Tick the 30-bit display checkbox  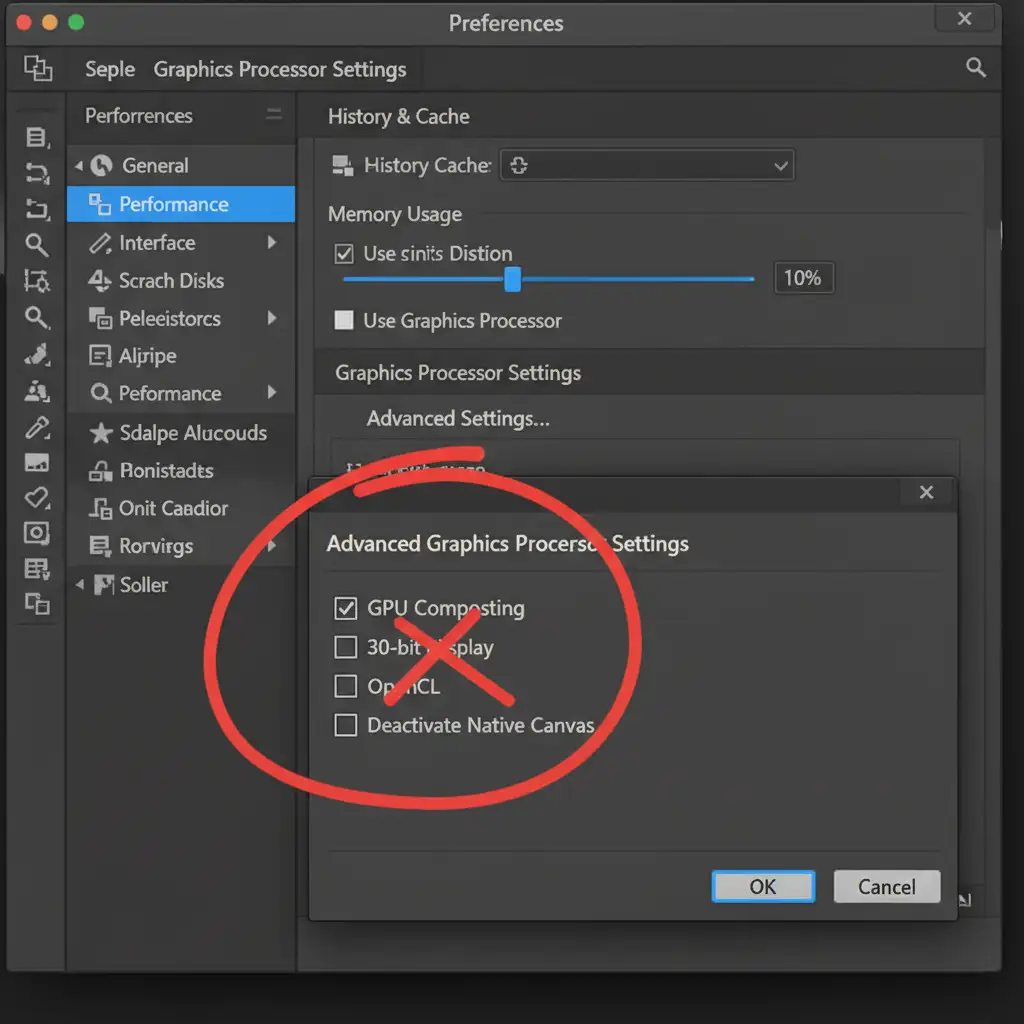click(345, 647)
